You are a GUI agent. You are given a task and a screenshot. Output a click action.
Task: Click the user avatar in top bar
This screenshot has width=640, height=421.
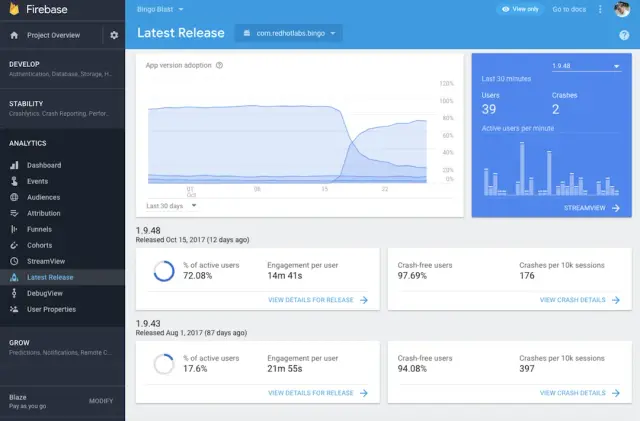click(x=622, y=10)
